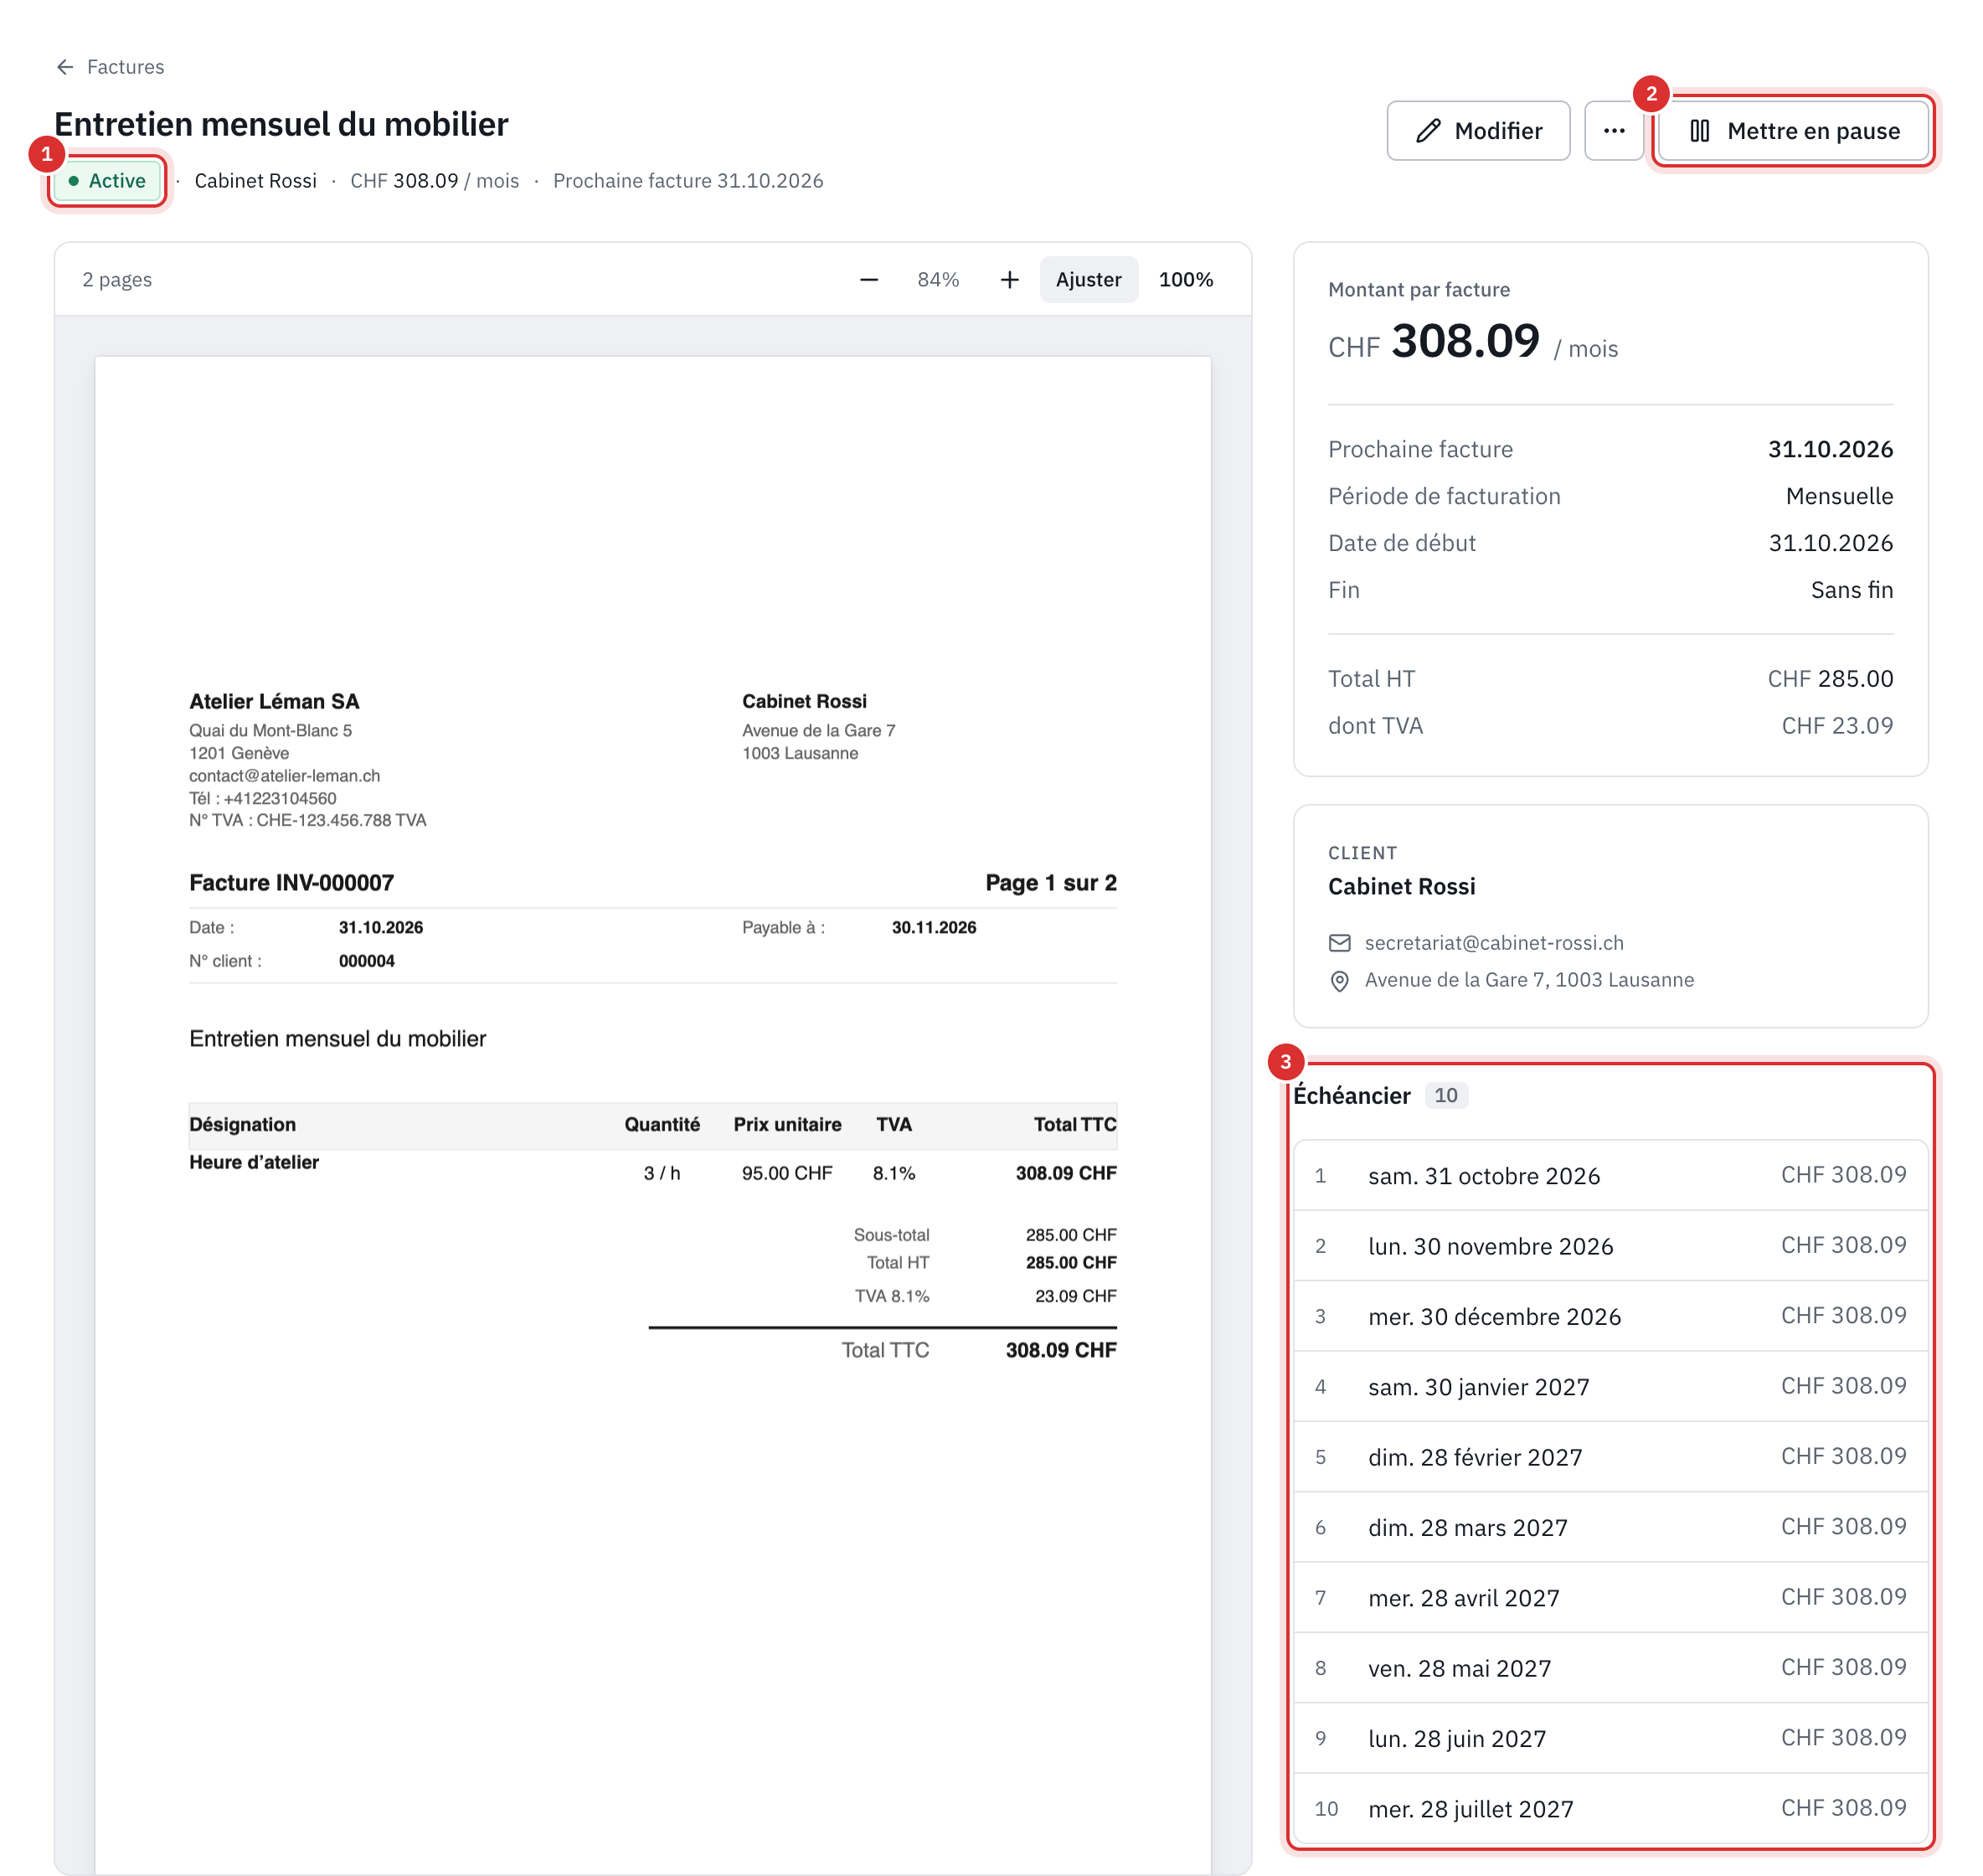Set preview zoom to 100%

point(1186,280)
